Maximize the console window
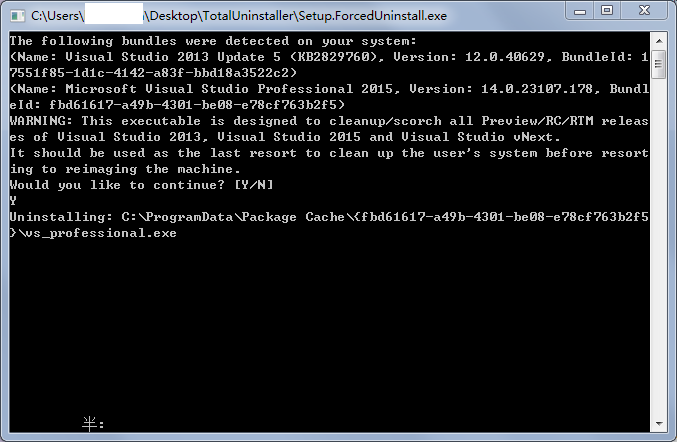 (607, 11)
